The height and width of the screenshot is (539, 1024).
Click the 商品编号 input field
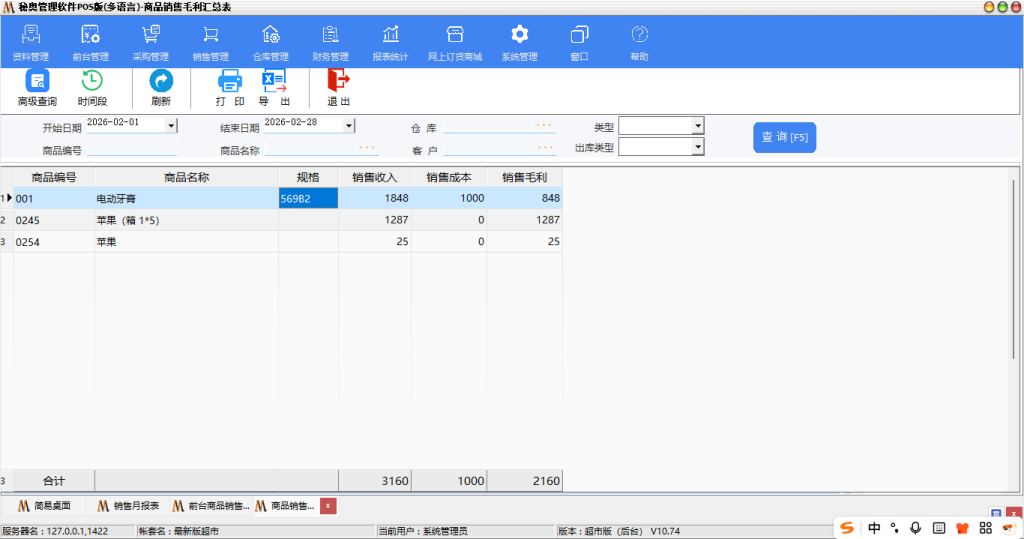pos(131,150)
